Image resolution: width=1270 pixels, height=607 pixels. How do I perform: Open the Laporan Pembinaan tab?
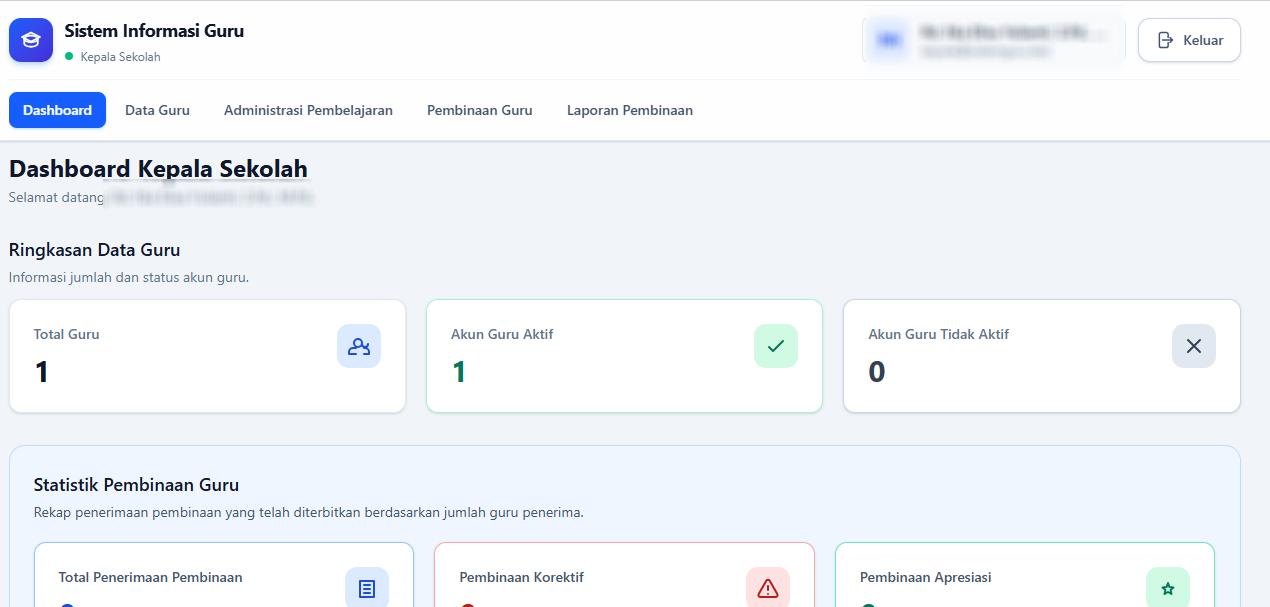tap(630, 110)
